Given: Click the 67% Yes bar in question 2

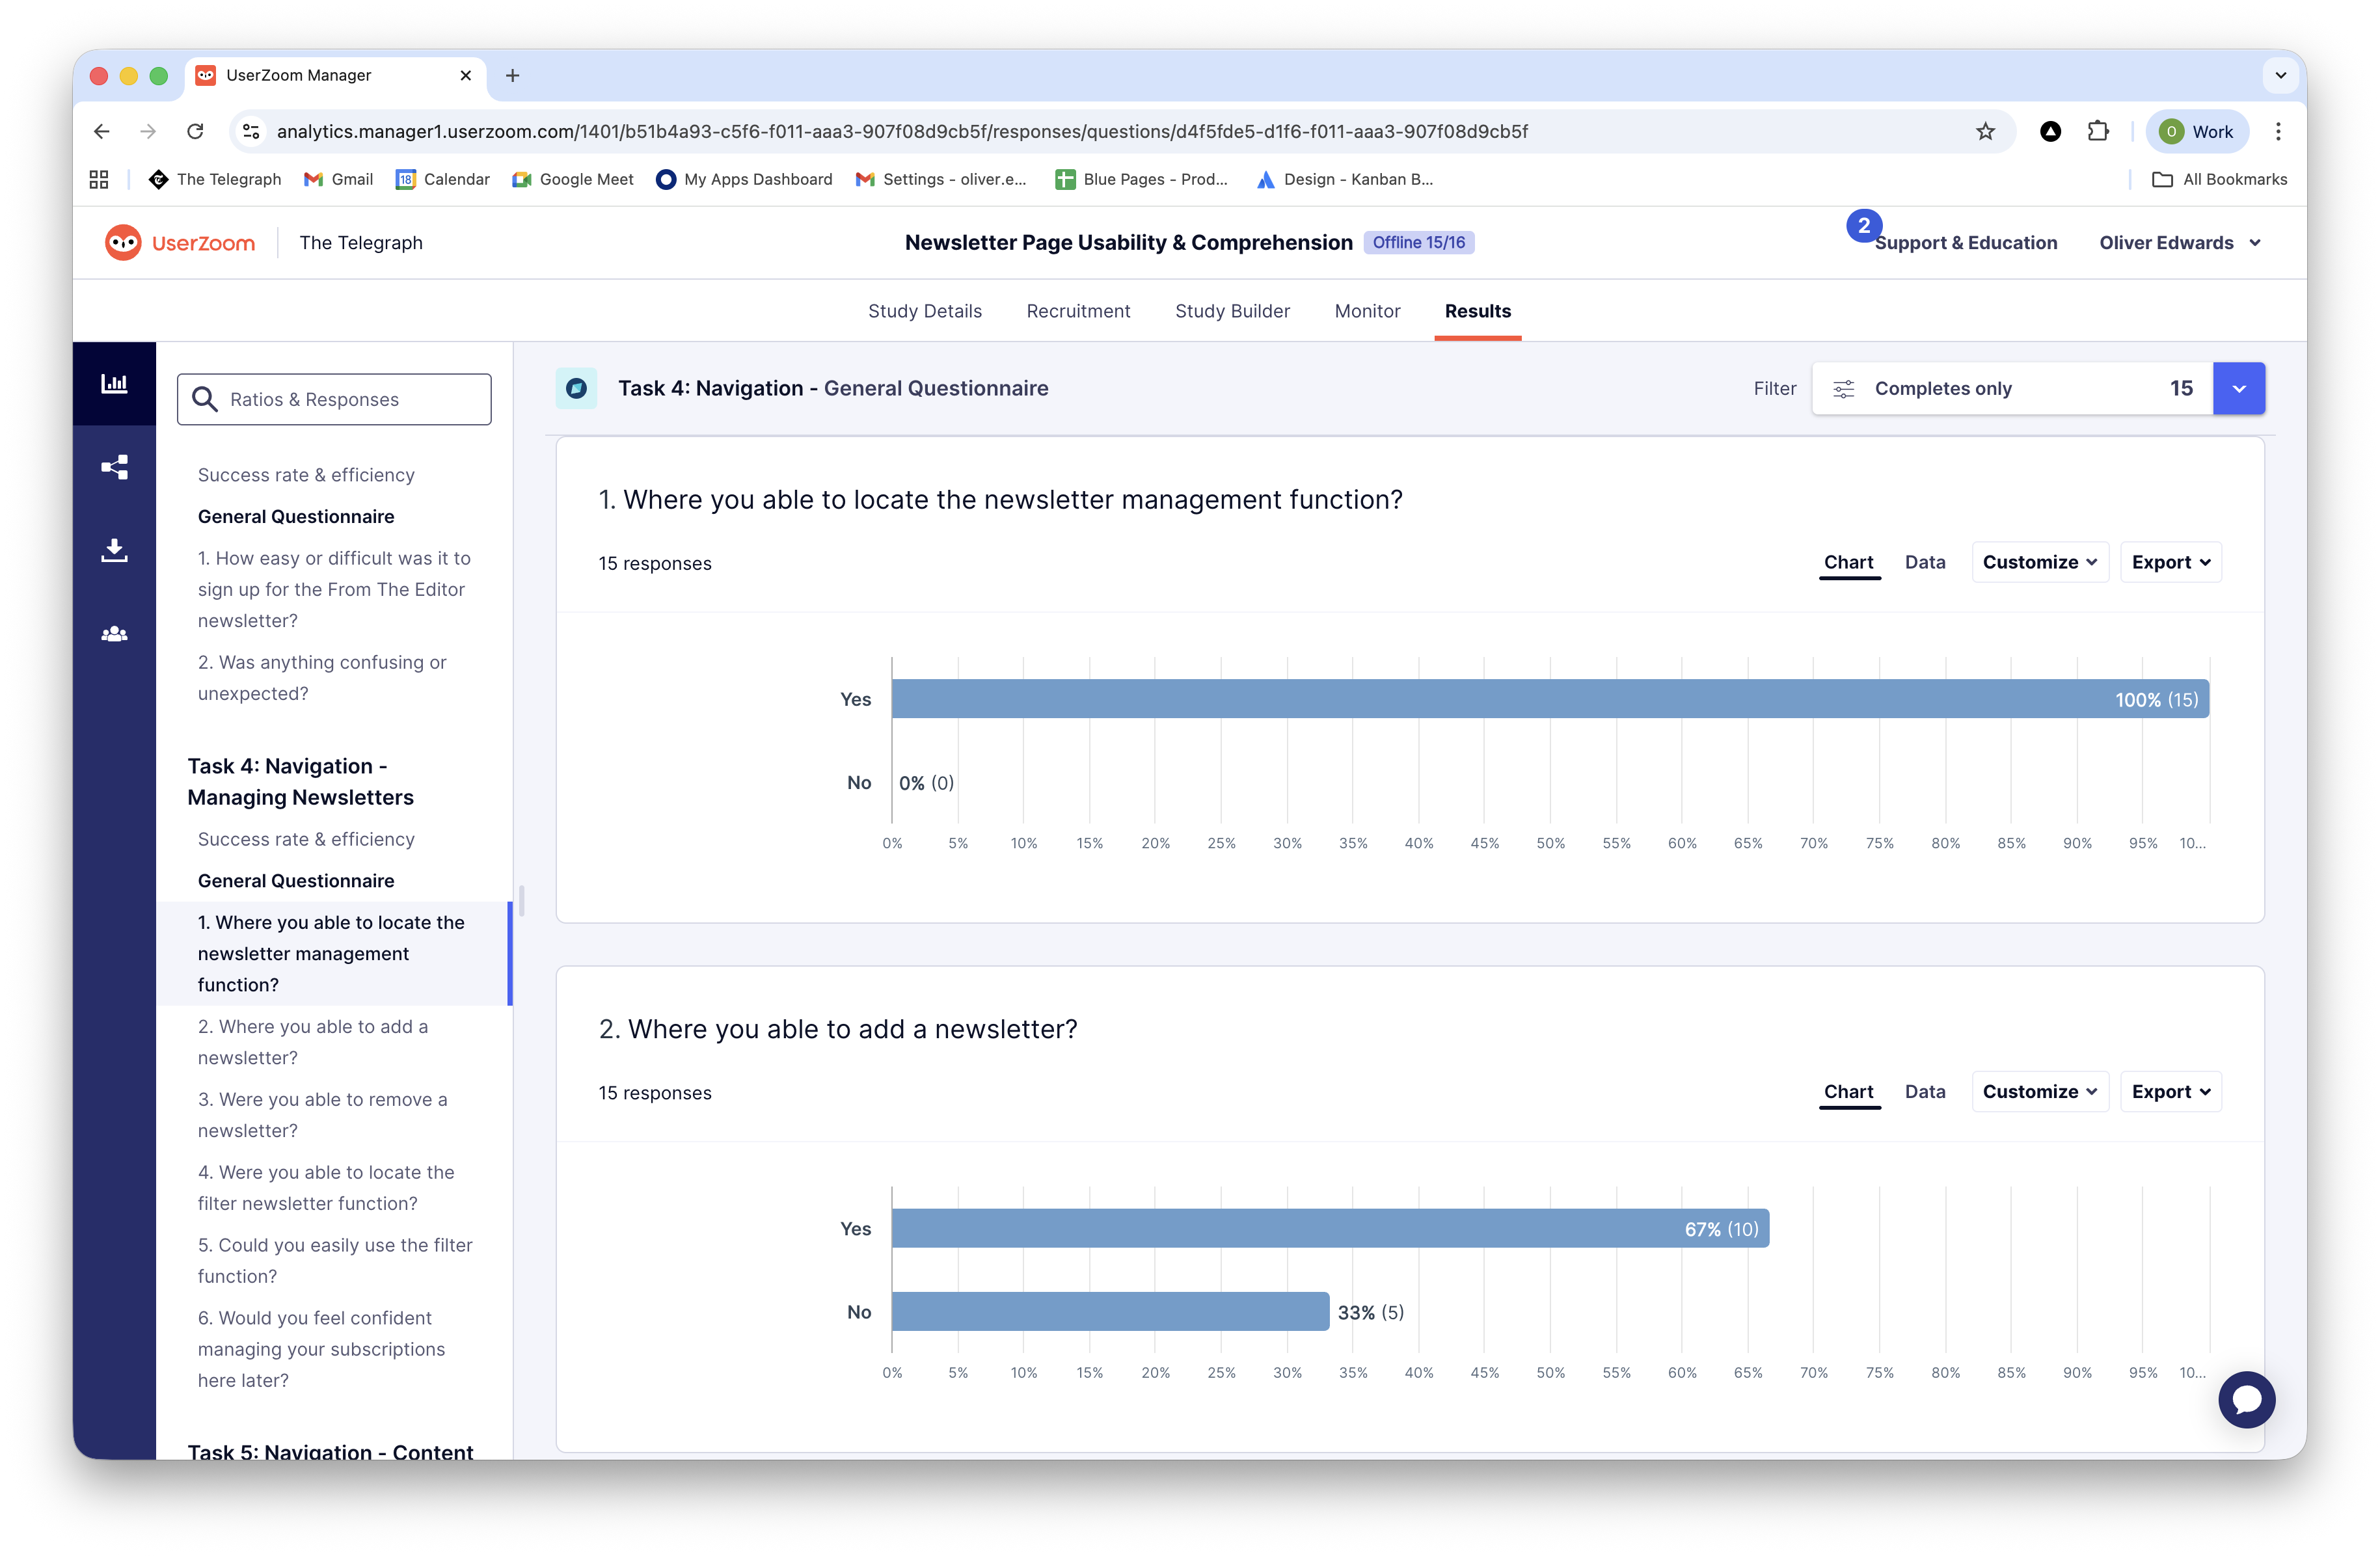Looking at the screenshot, I should [1329, 1228].
